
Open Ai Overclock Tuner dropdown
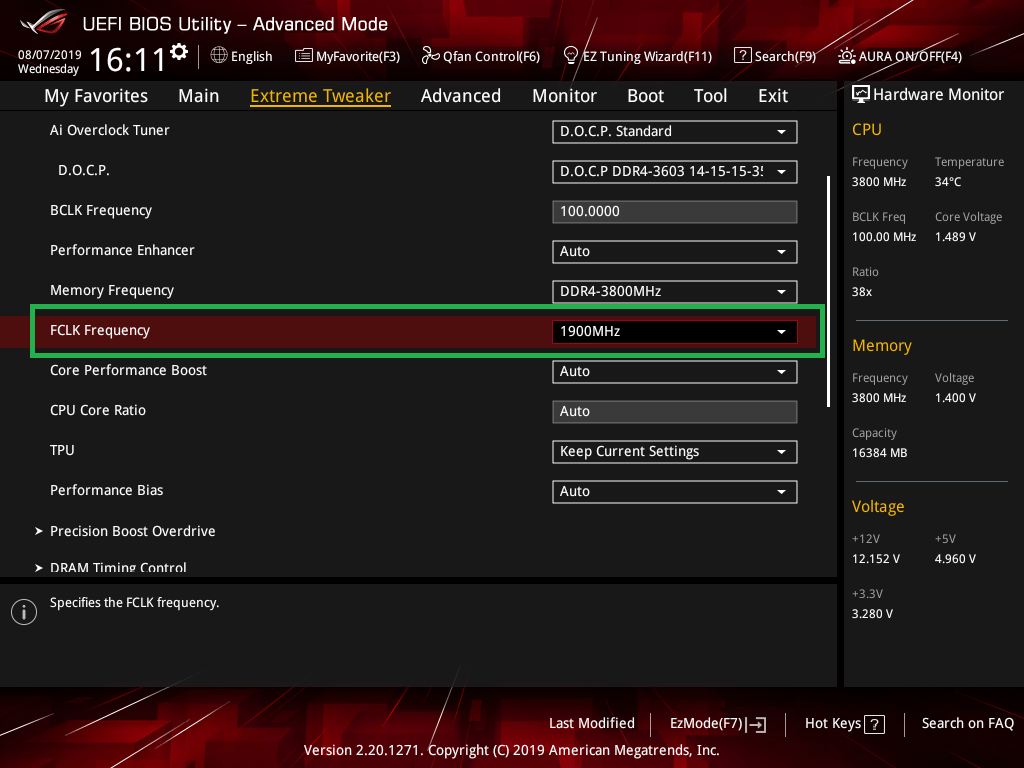point(675,131)
